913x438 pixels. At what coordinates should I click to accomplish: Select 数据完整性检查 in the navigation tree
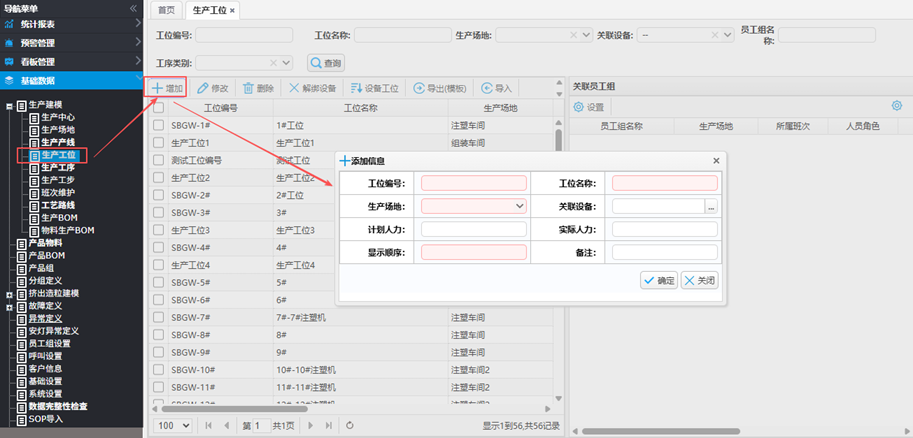pyautogui.click(x=58, y=406)
